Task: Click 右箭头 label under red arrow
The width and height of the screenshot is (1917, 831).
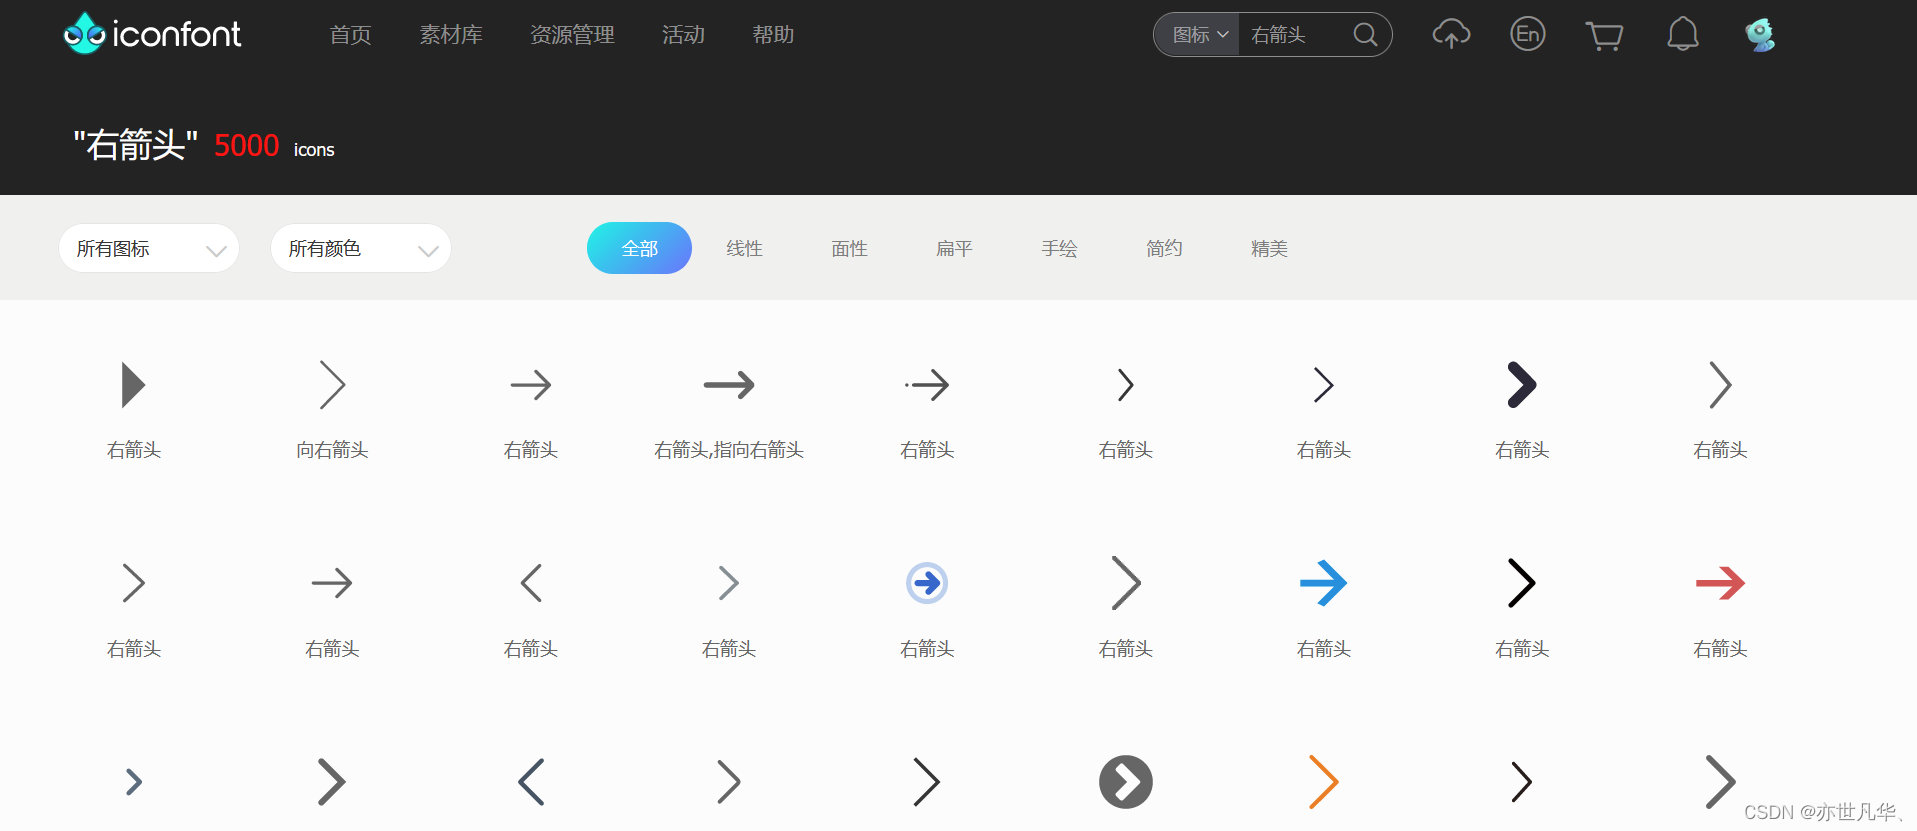Action: [1720, 649]
